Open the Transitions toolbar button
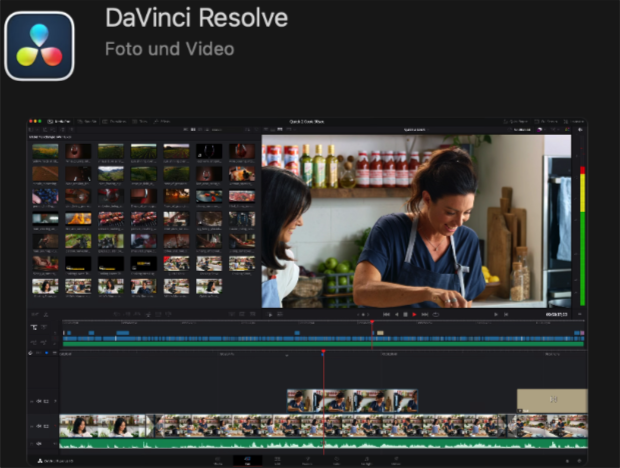620x468 pixels. (114, 121)
